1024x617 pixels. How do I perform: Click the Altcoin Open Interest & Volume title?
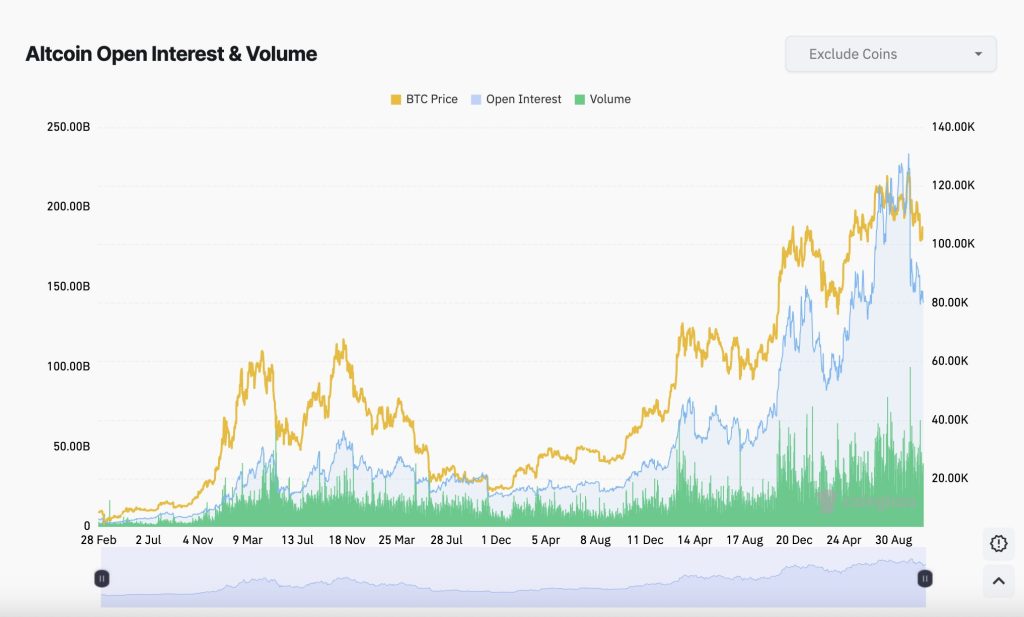click(x=170, y=54)
